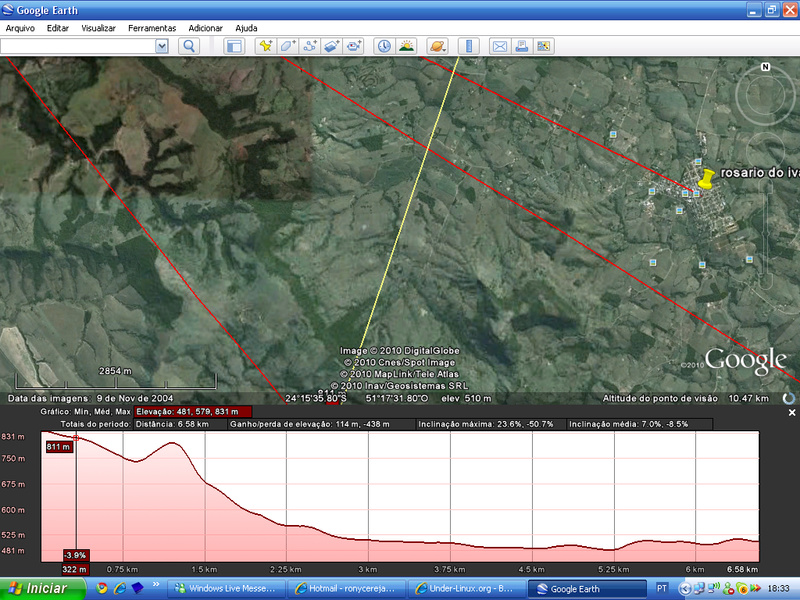Open the Ferramentas menu
800x600 pixels.
coord(152,28)
